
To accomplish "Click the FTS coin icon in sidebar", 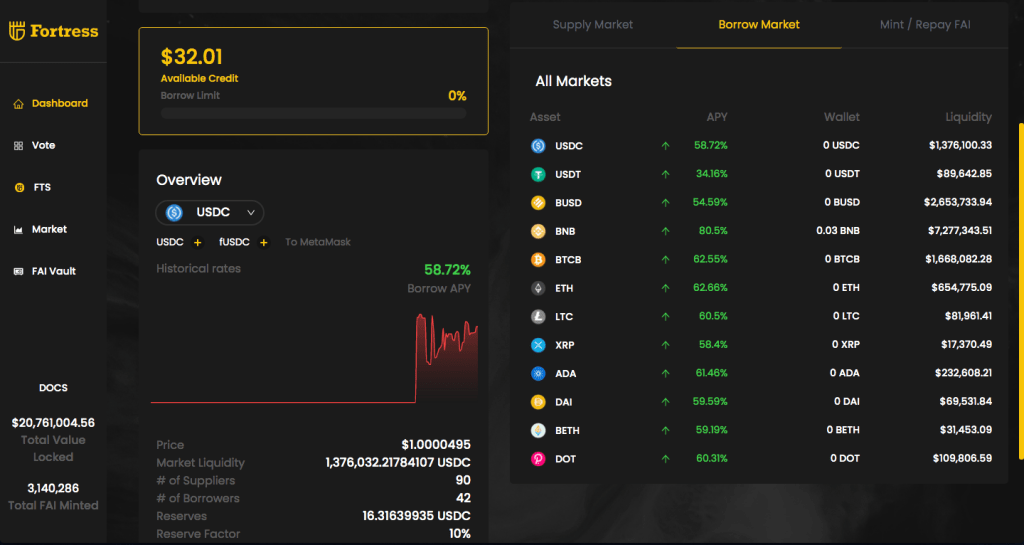I will [19, 187].
